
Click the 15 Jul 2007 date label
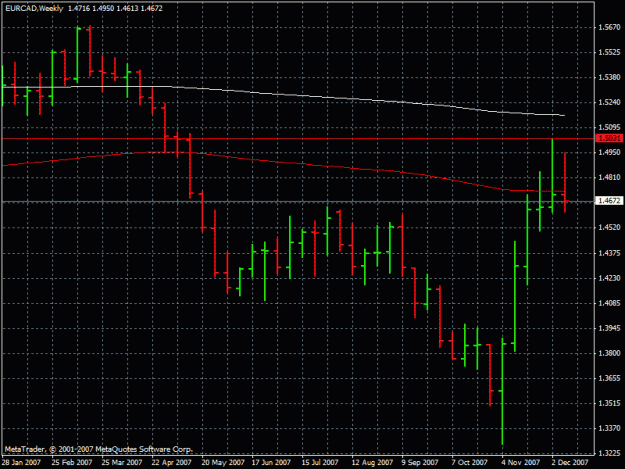pyautogui.click(x=320, y=463)
